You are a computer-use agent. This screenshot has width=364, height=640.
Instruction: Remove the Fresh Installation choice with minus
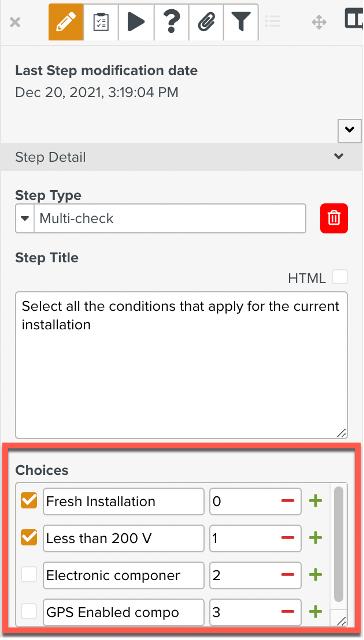288,501
